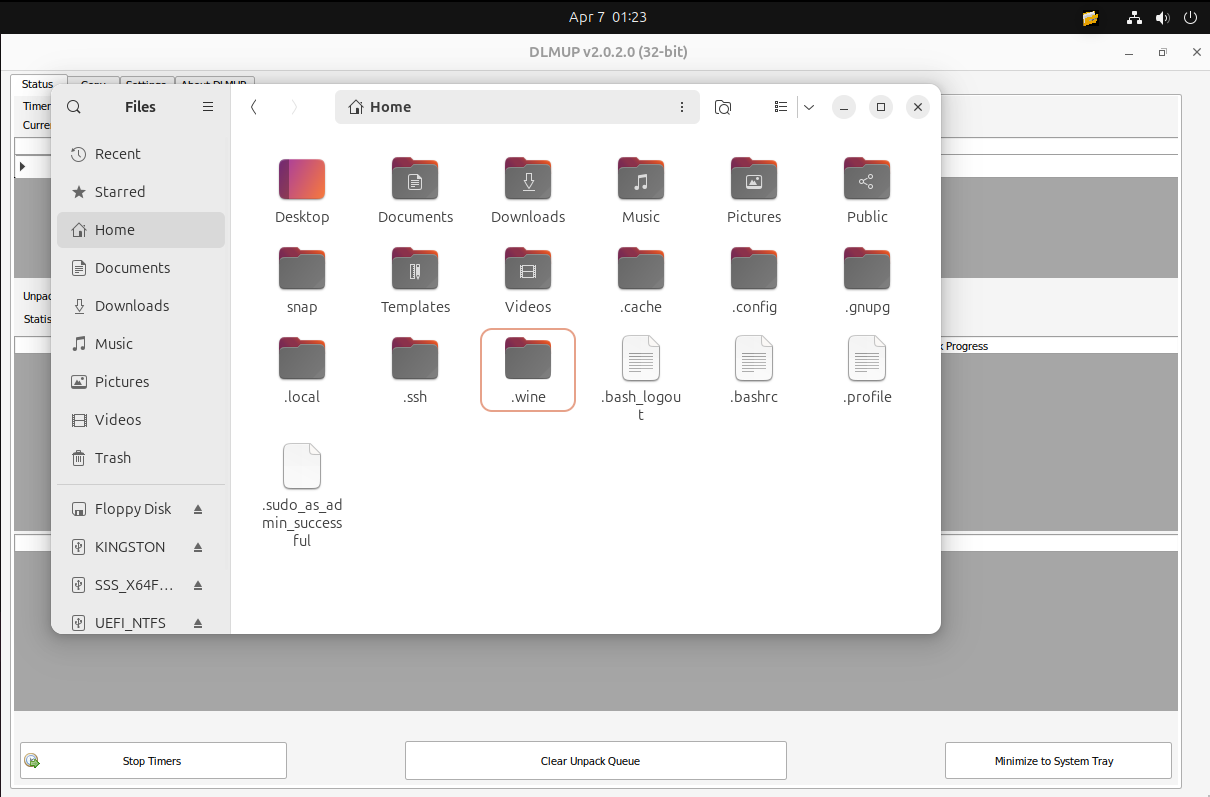This screenshot has height=797, width=1210.
Task: Select Recent in the sidebar
Action: tap(117, 154)
